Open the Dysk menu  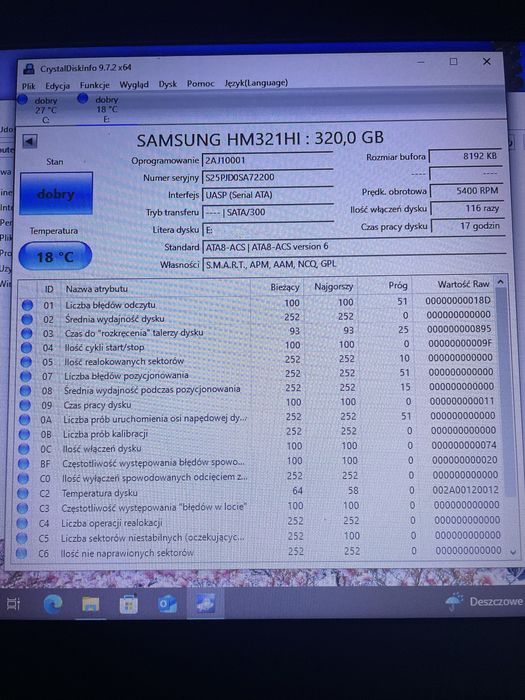tap(168, 84)
